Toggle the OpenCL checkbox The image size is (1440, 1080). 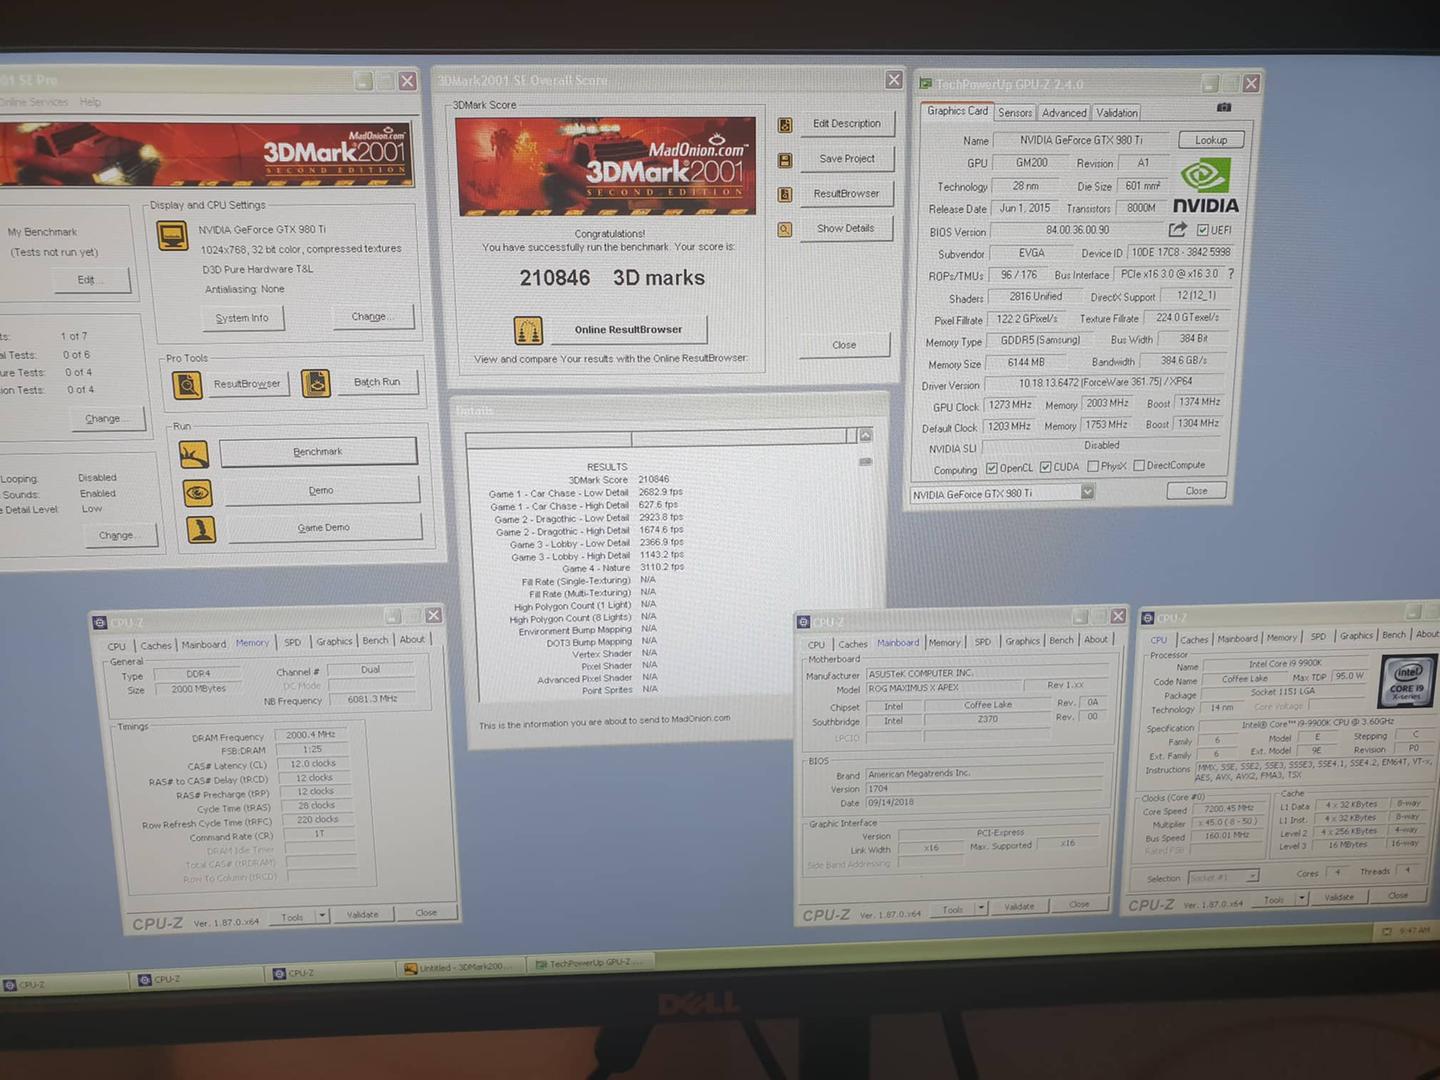(992, 468)
